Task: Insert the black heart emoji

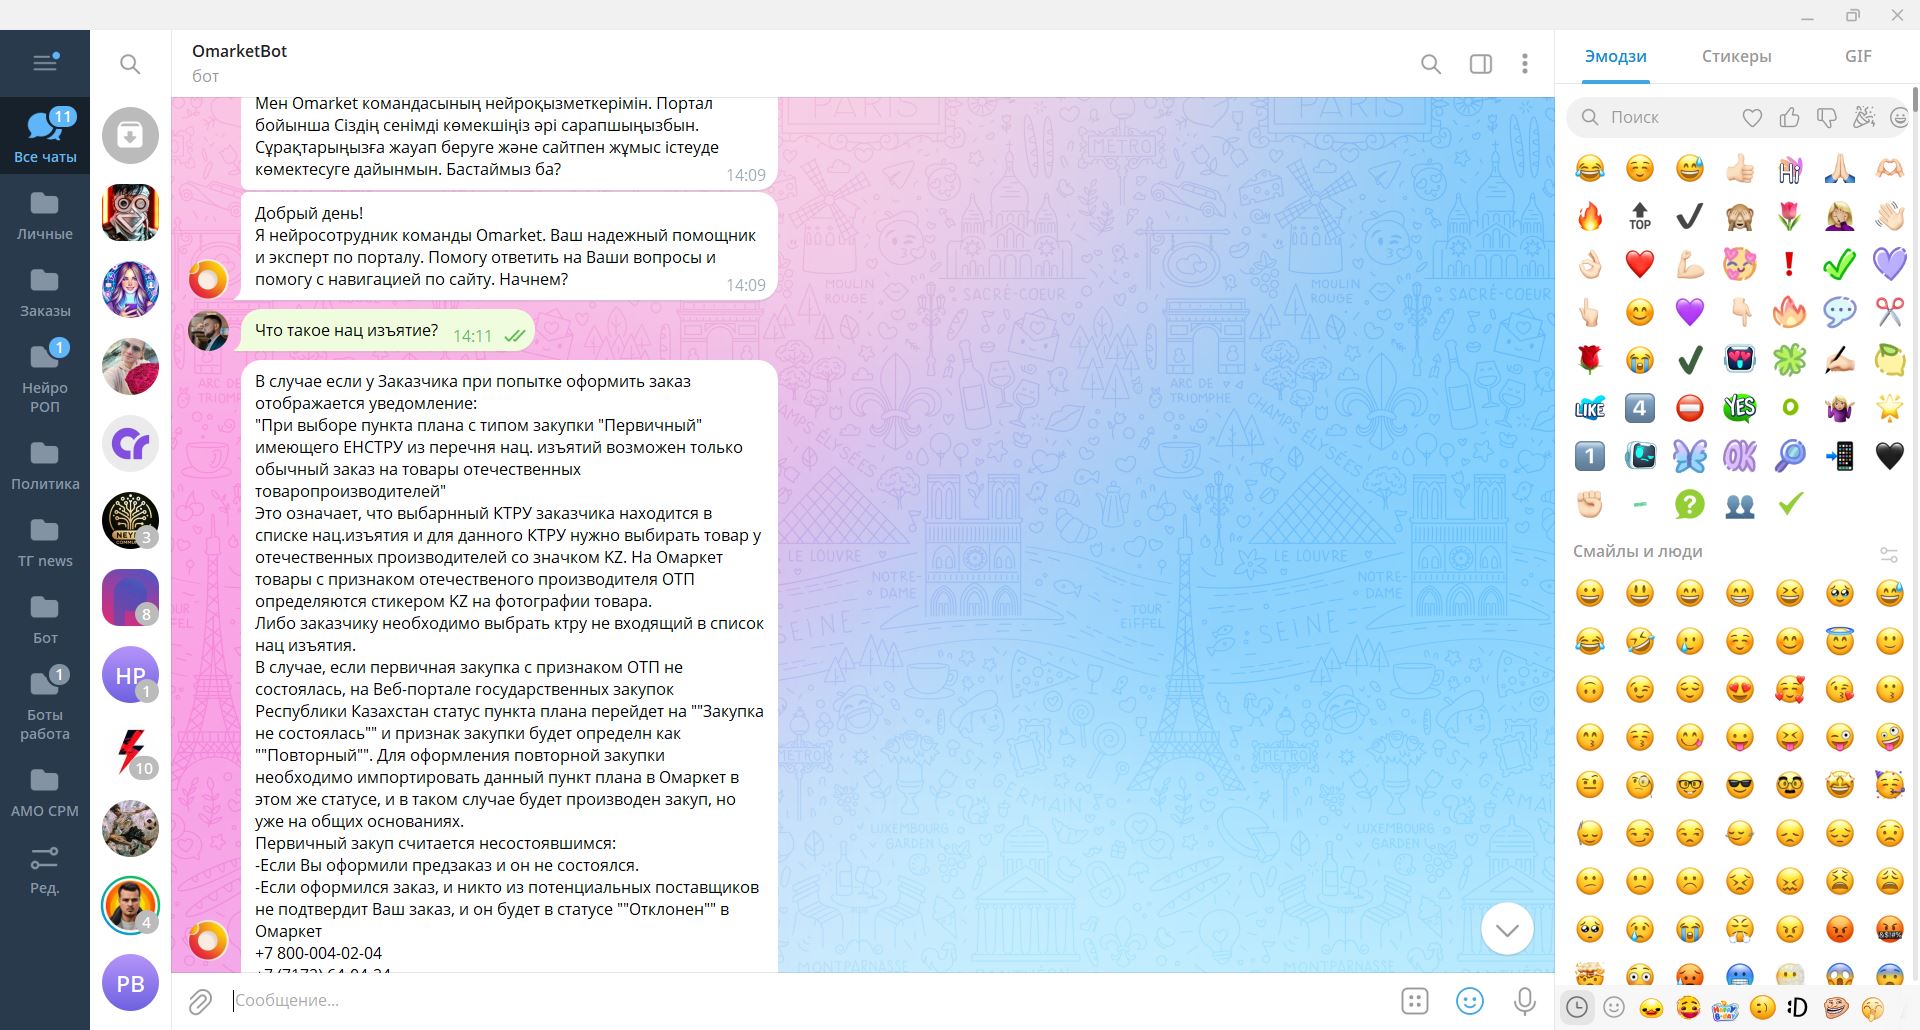Action: click(x=1889, y=456)
